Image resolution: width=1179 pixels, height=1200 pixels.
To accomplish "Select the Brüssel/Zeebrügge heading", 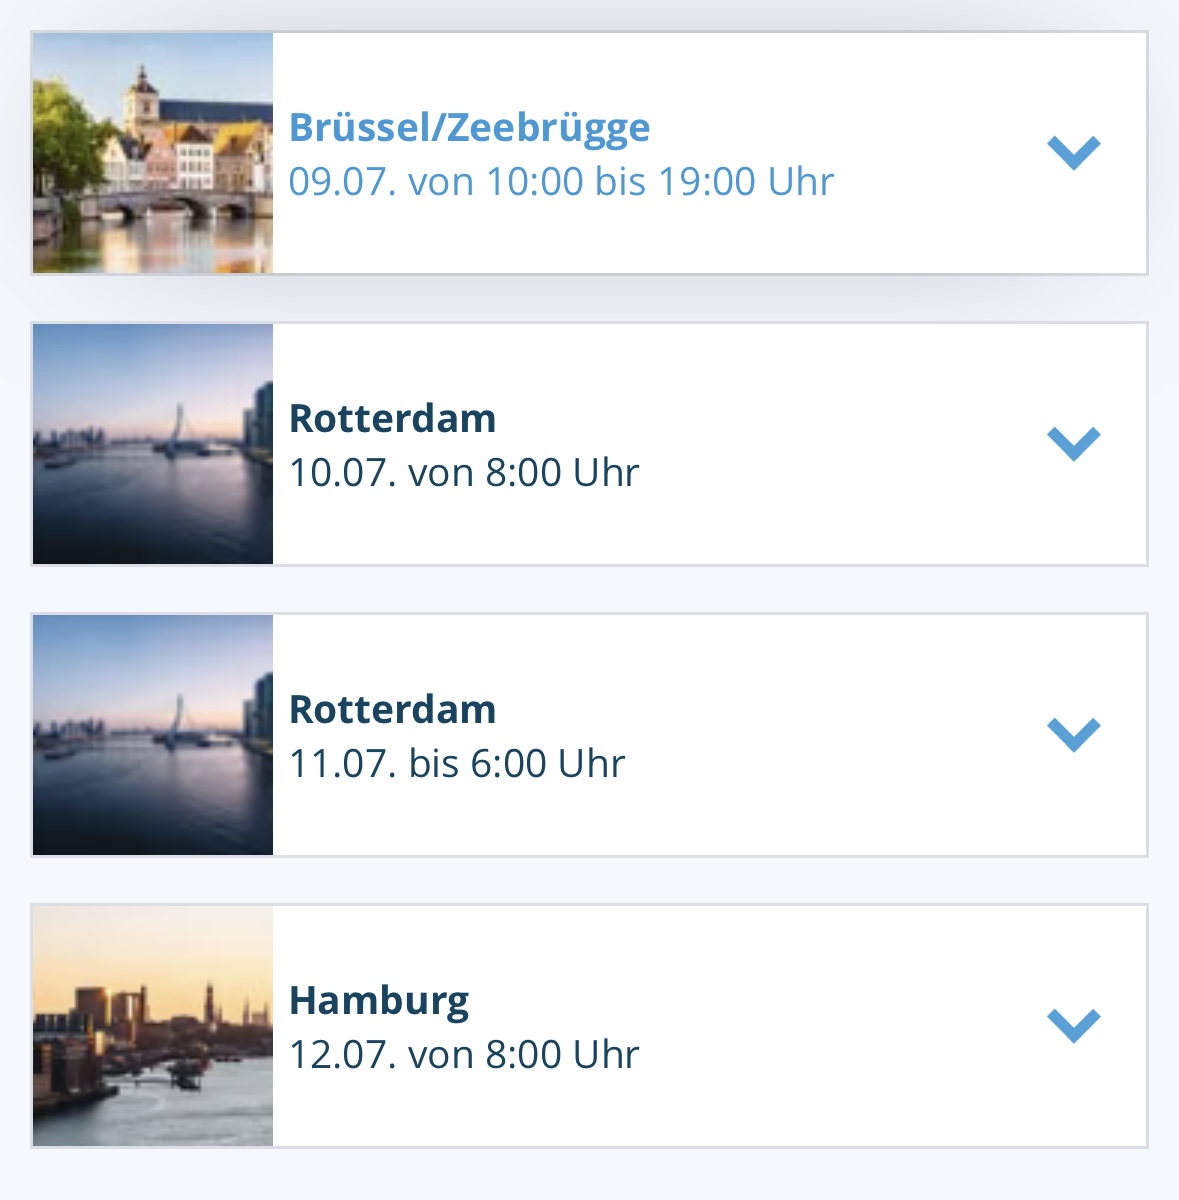I will (x=470, y=128).
